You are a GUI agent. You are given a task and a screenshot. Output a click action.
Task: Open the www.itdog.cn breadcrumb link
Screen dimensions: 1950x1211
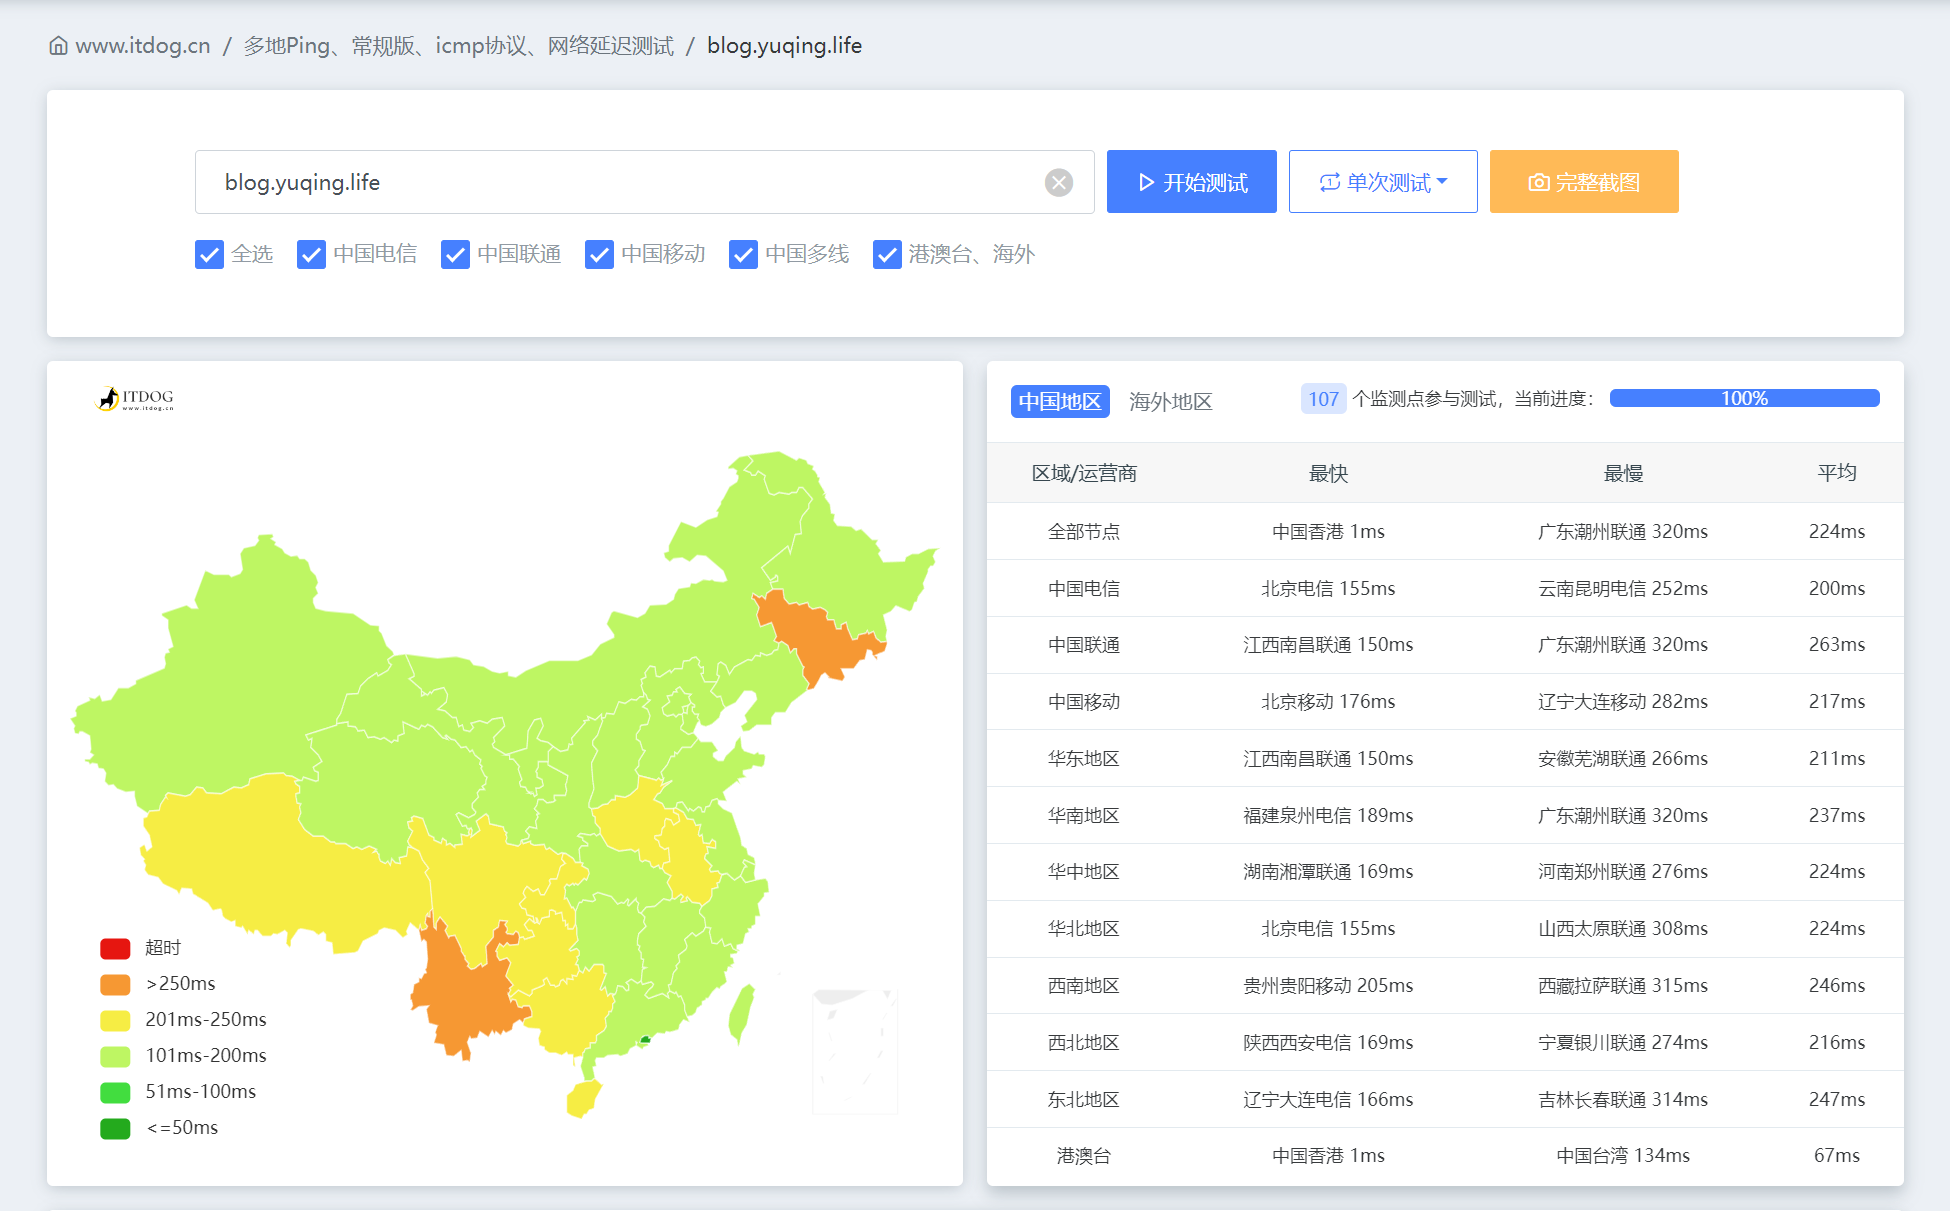pos(145,45)
